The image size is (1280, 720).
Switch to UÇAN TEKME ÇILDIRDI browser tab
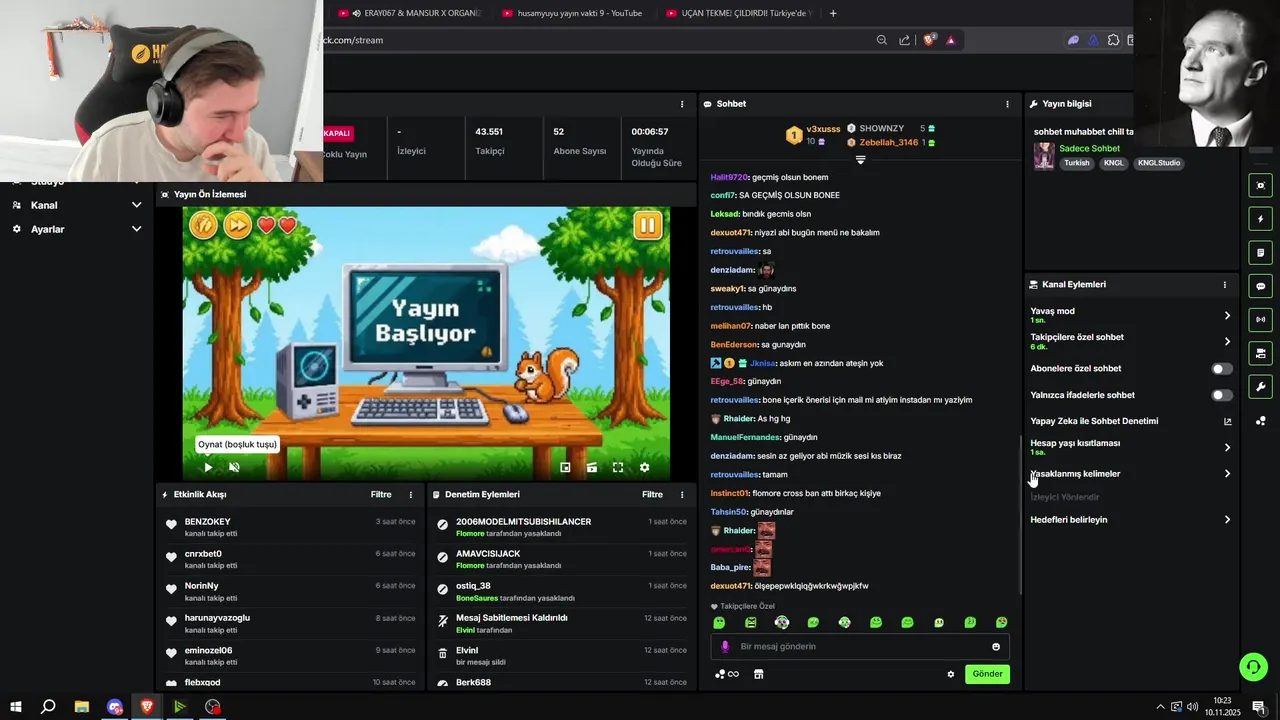tap(737, 13)
